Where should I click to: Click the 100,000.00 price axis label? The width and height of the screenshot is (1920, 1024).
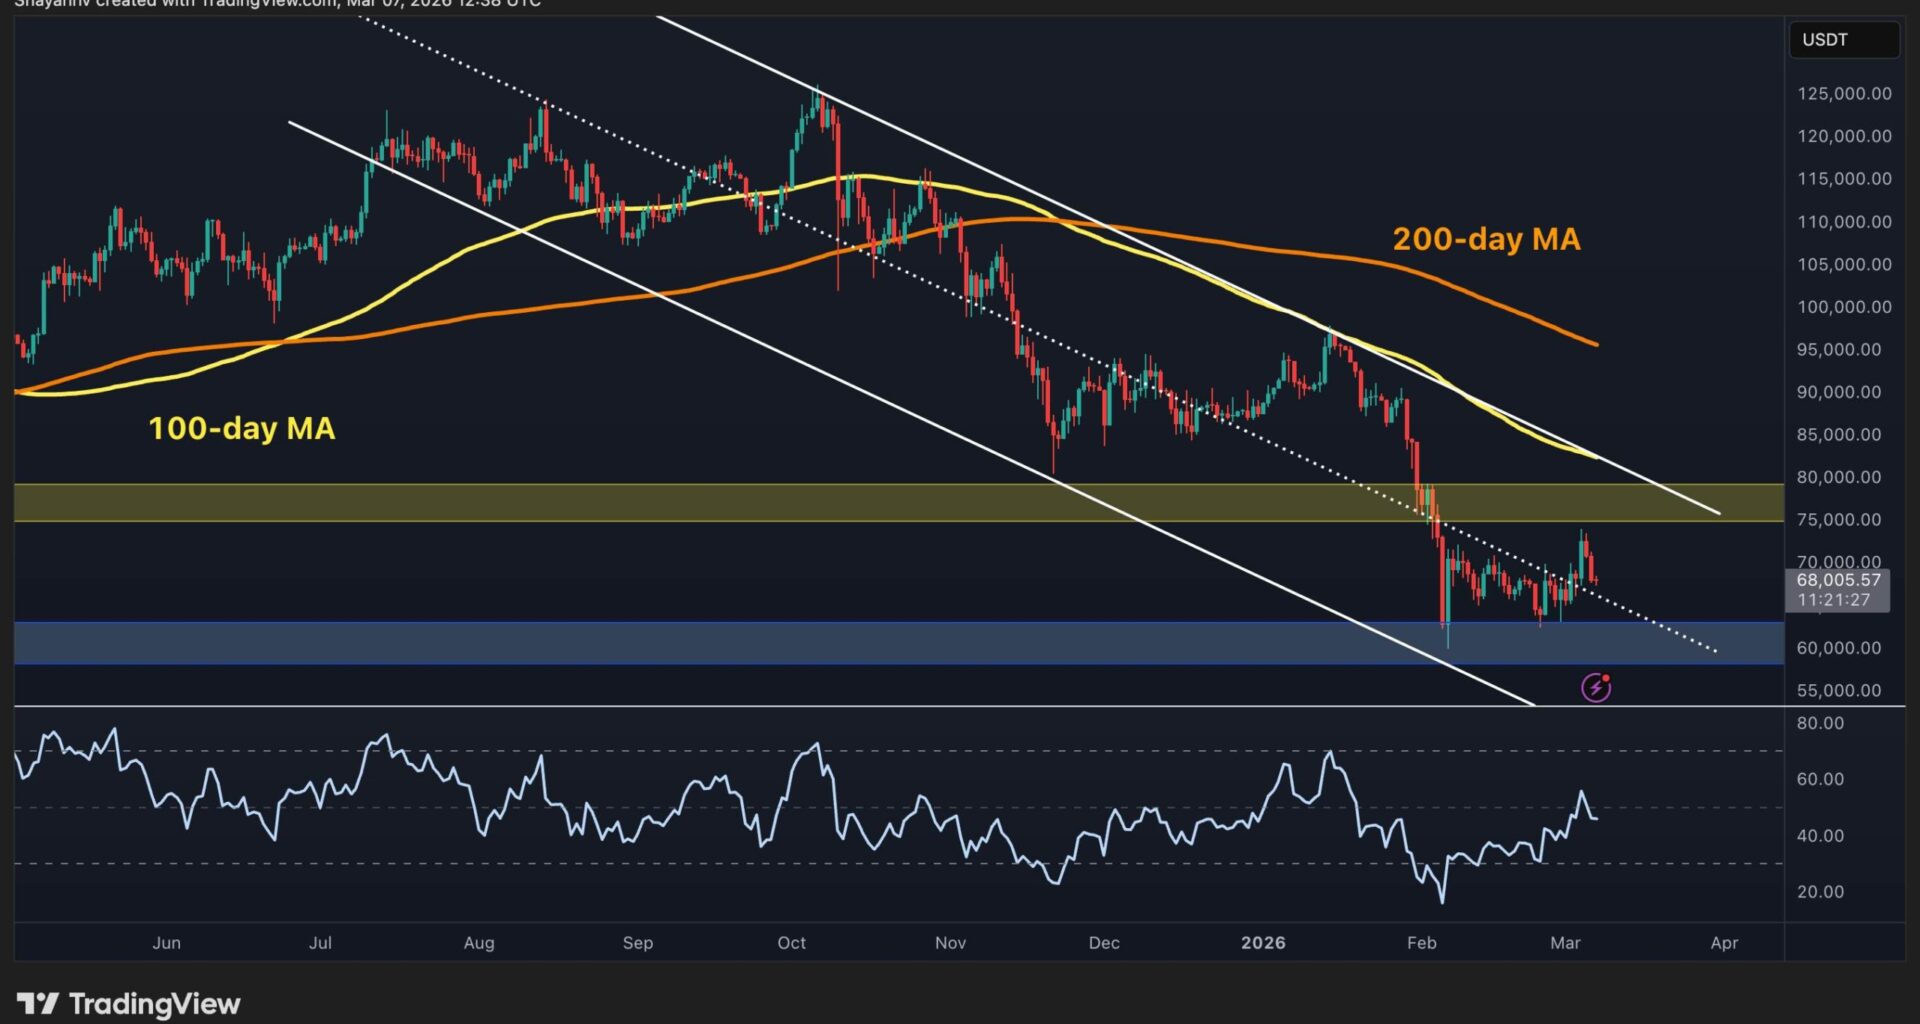(x=1844, y=307)
